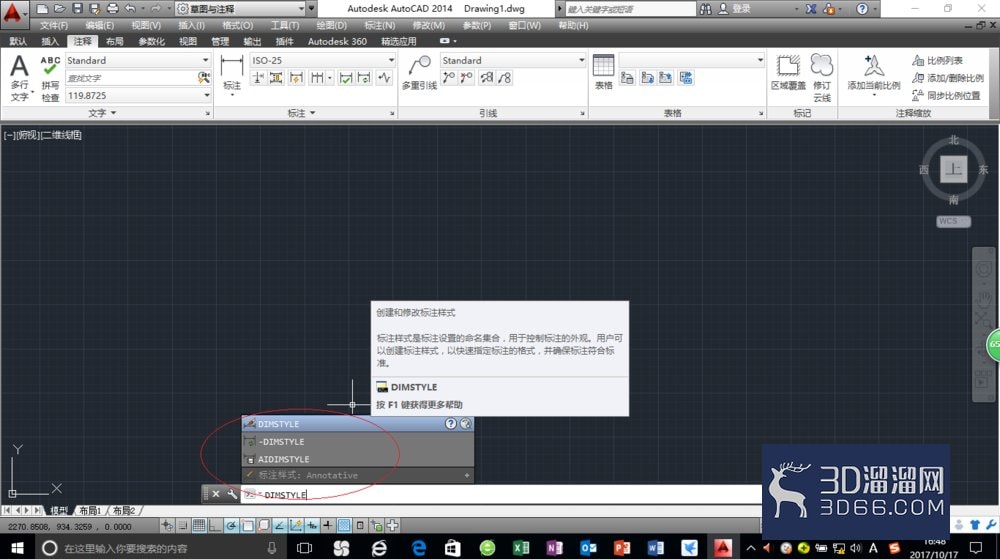Click the add leader icon
Image resolution: width=1000 pixels, height=559 pixels.
tap(449, 78)
